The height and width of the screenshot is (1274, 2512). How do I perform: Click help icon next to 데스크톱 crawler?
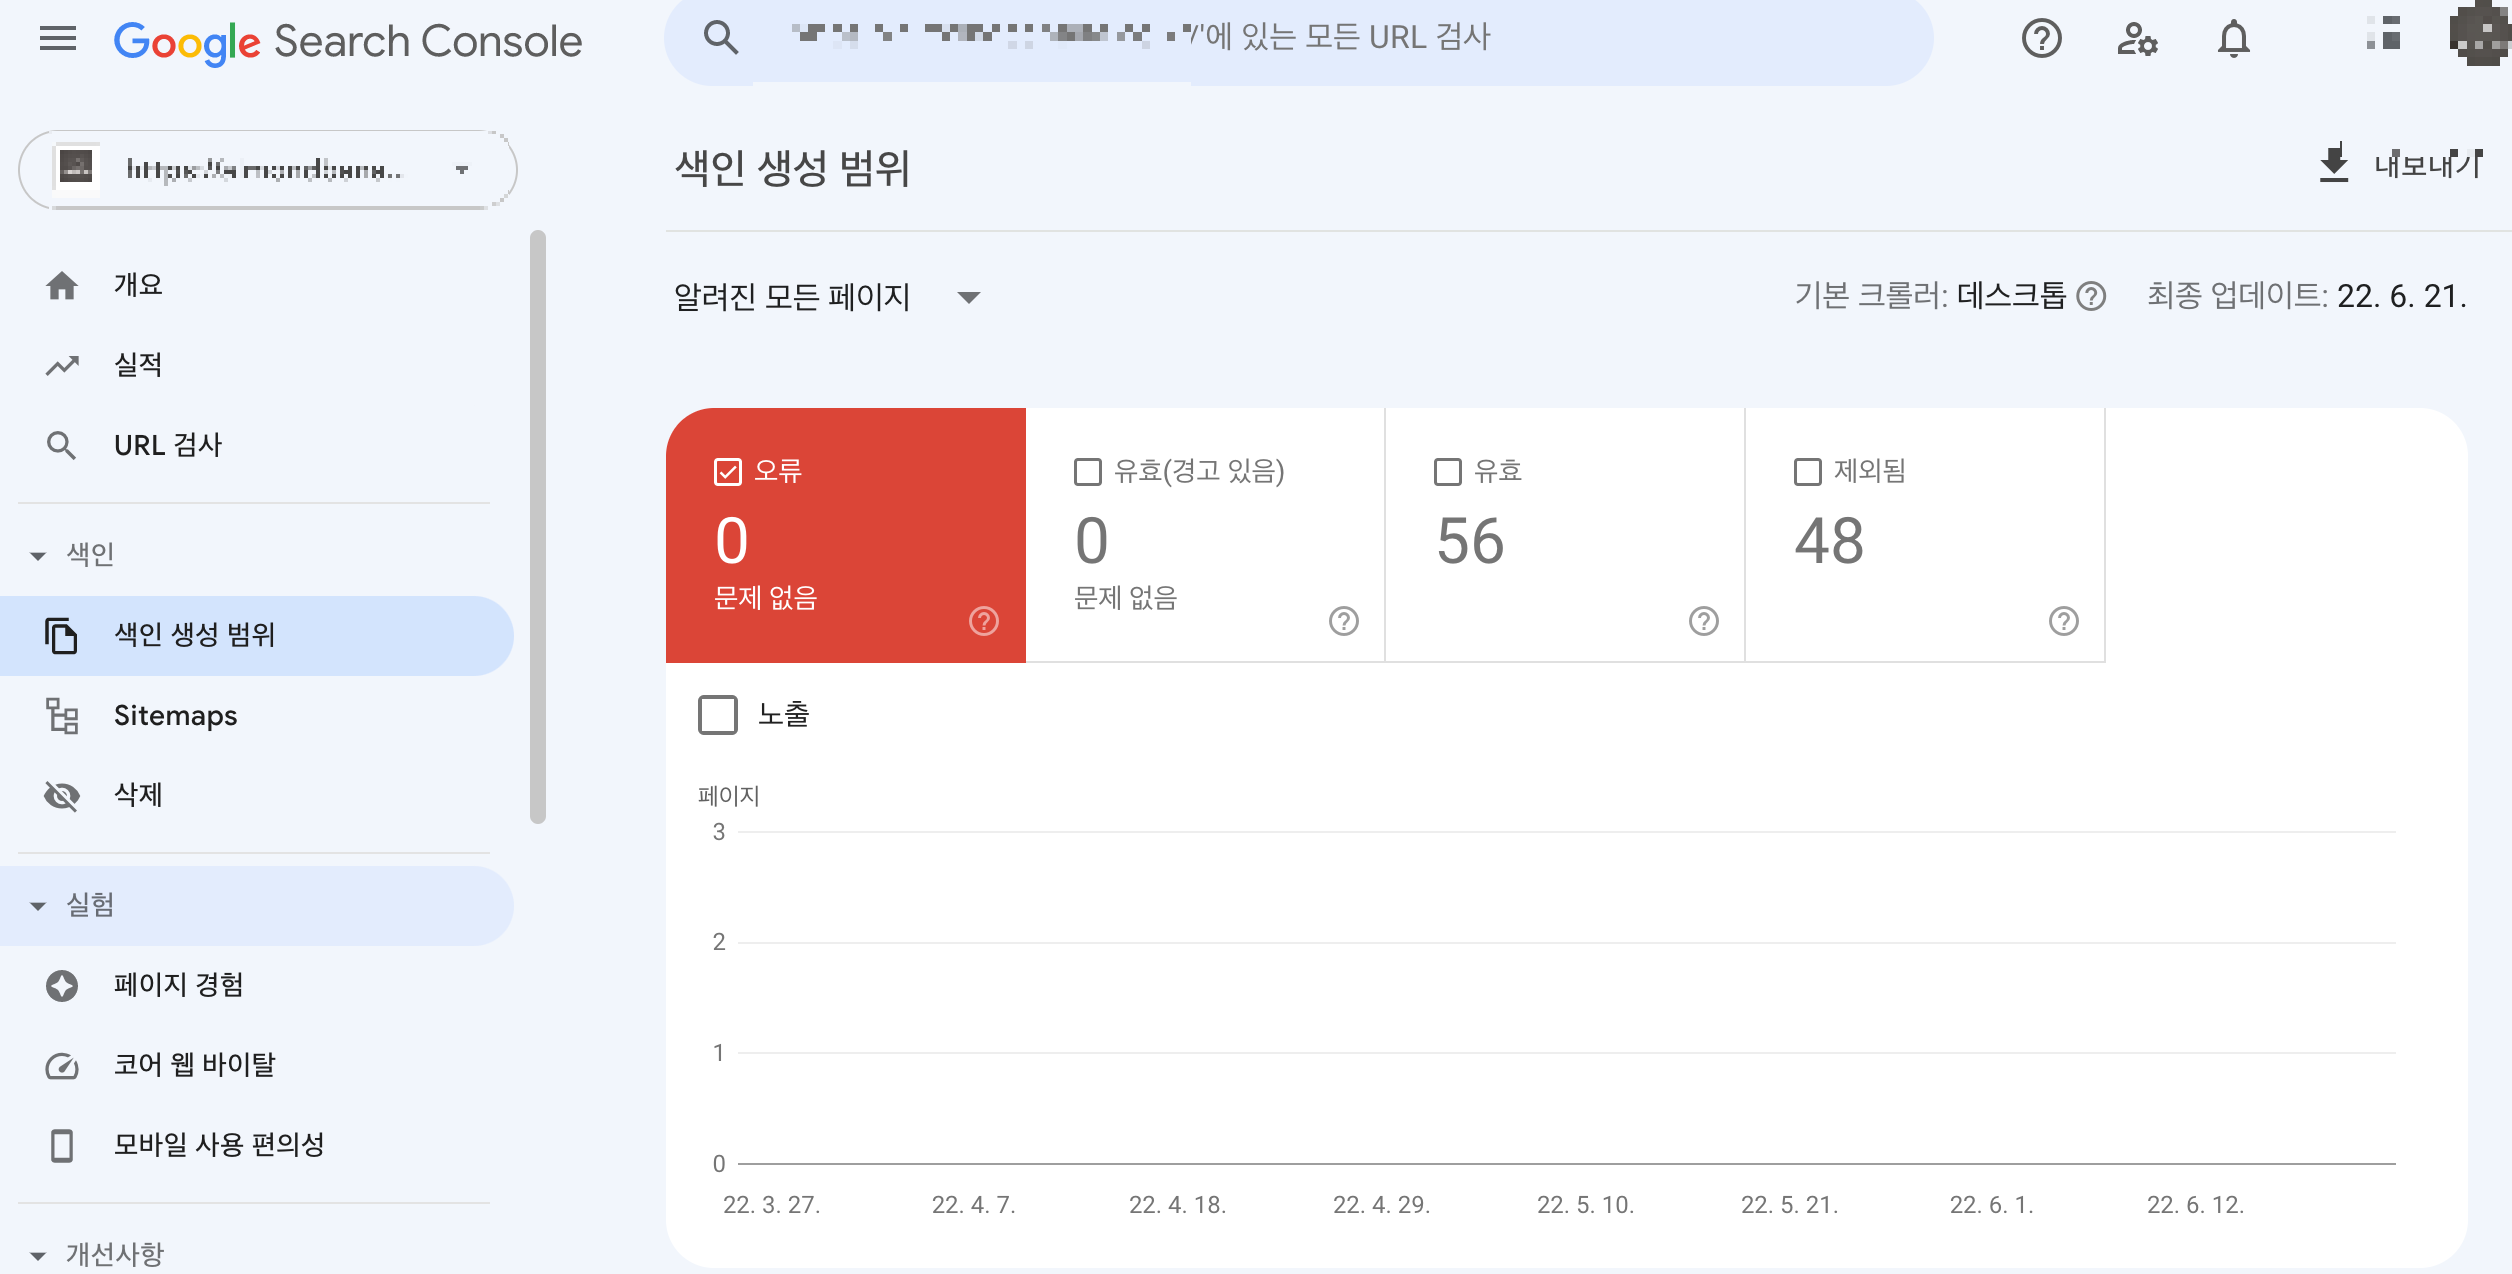point(2092,296)
